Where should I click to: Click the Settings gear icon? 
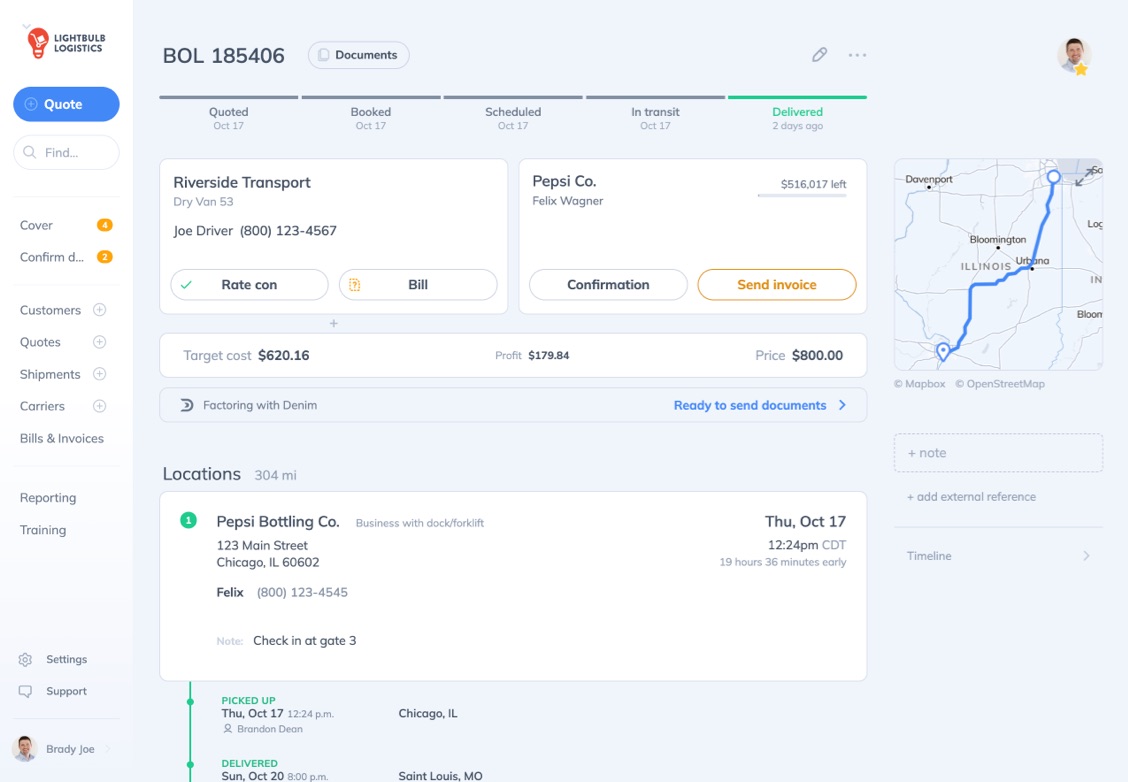click(25, 660)
